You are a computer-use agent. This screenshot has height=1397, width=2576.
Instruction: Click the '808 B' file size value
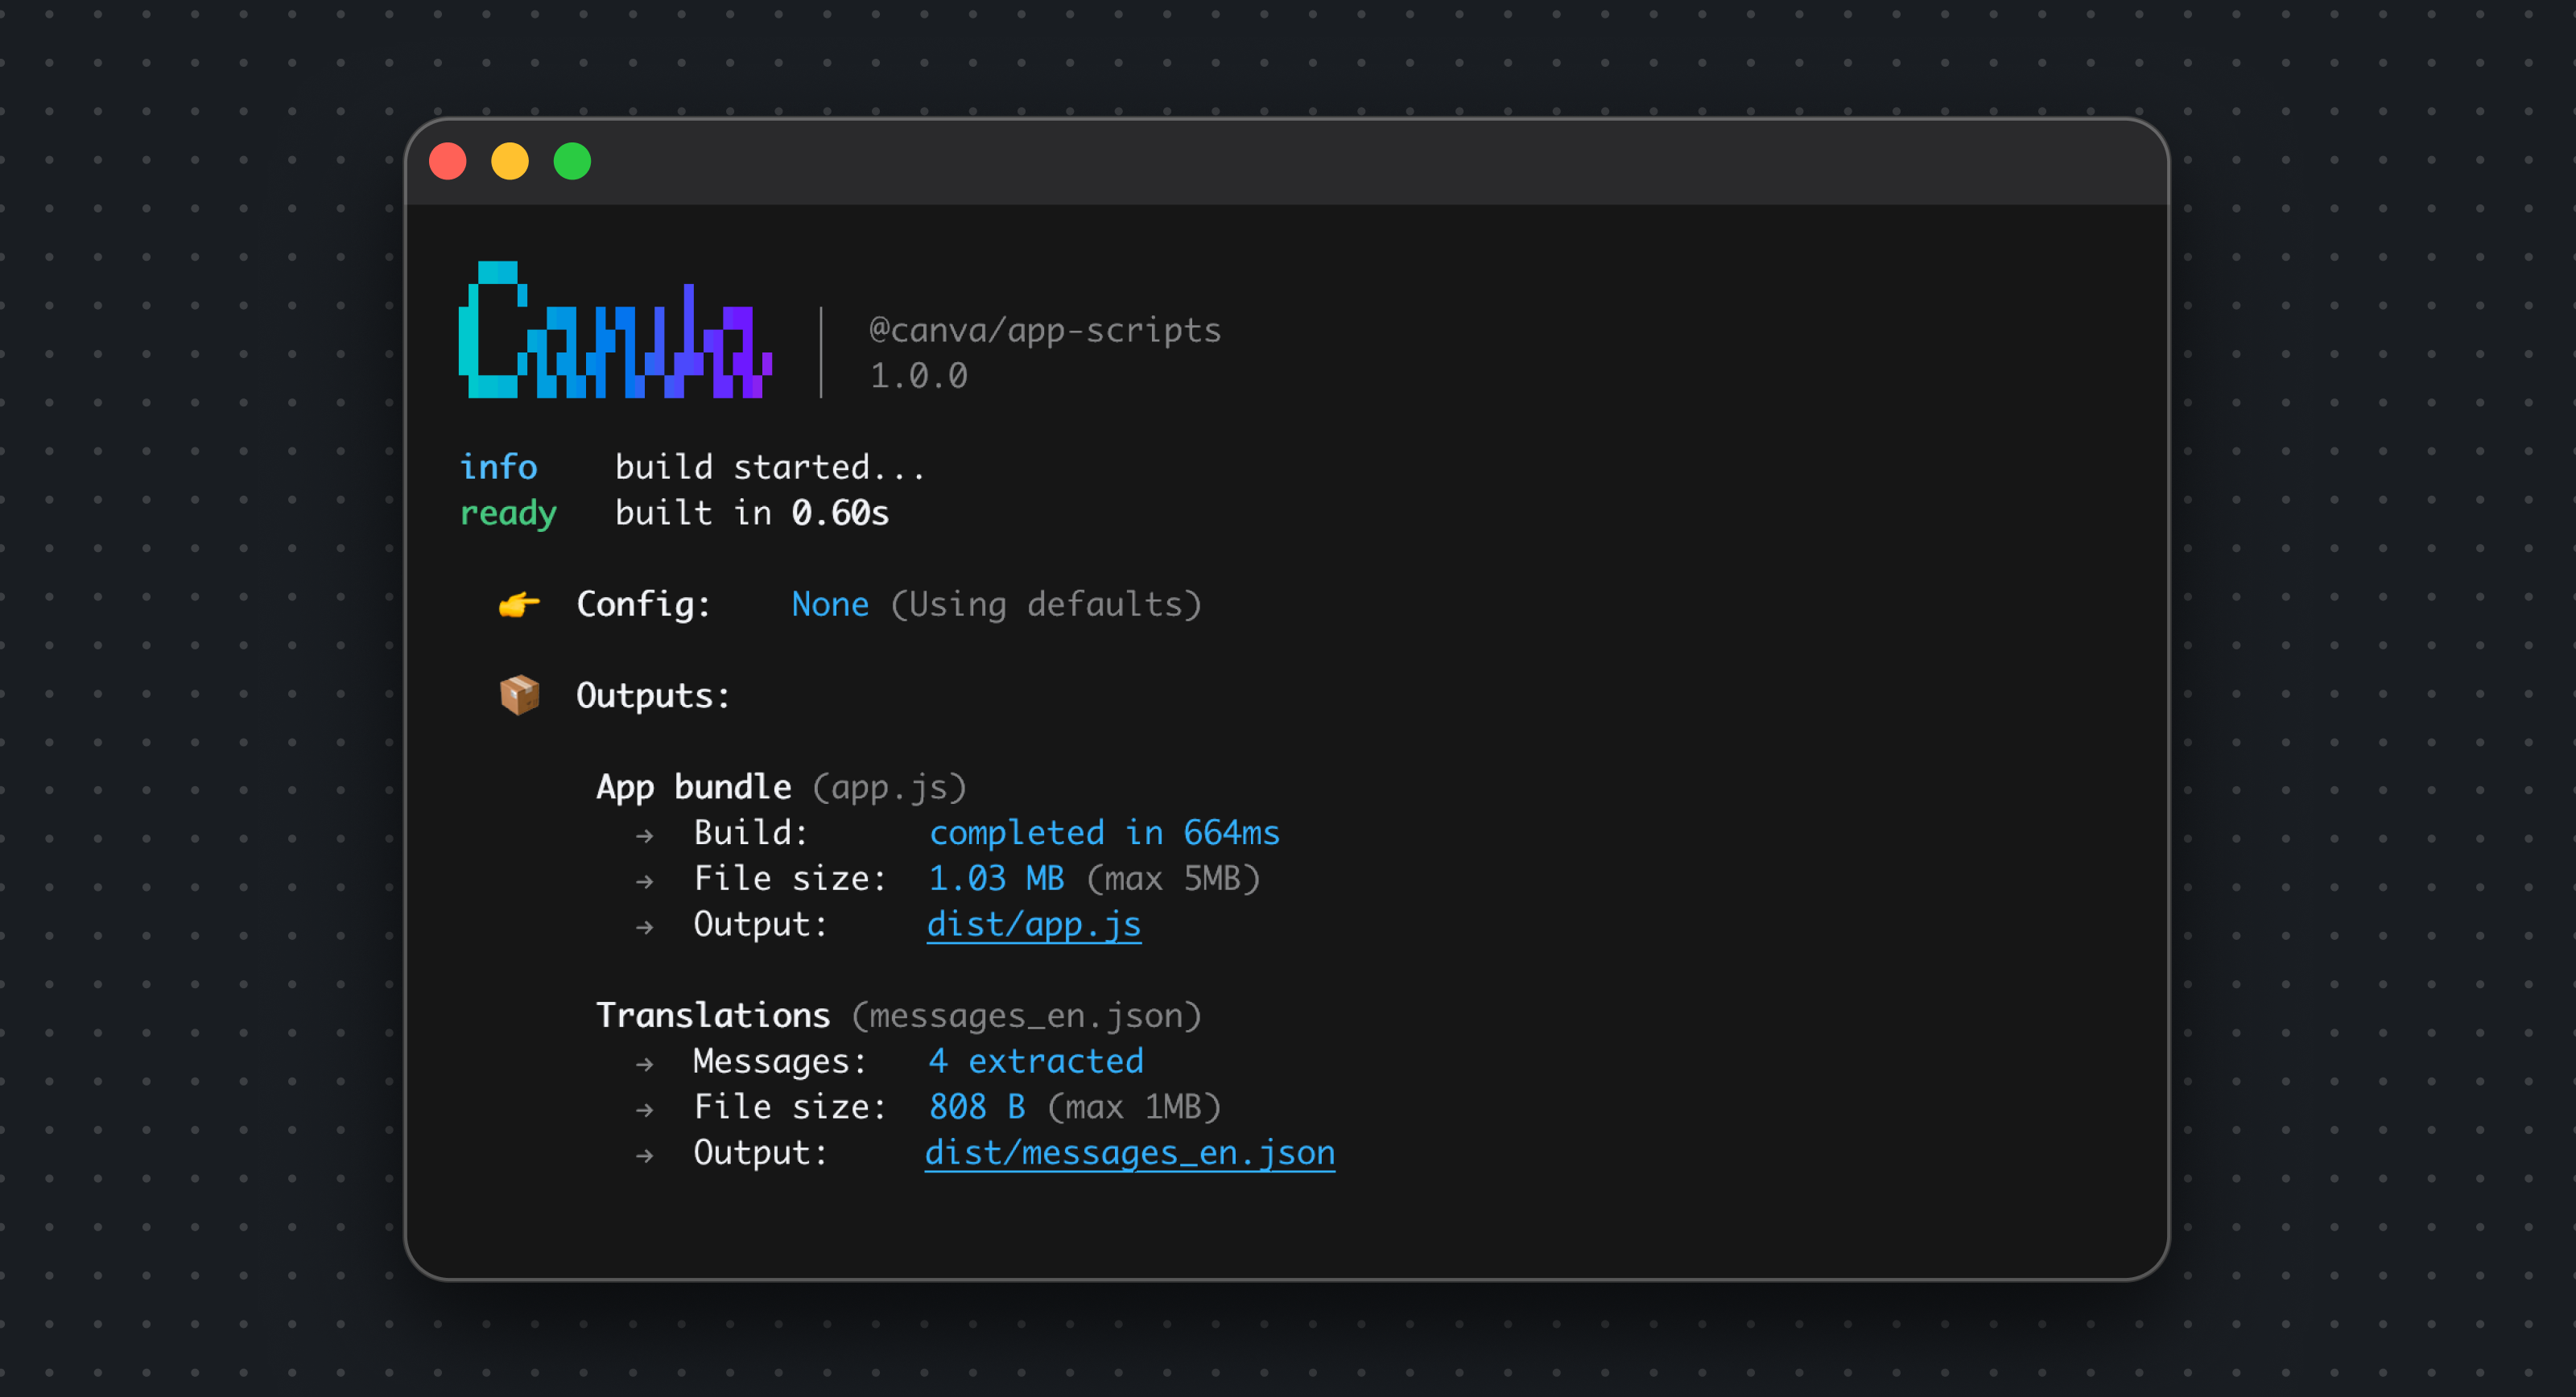[977, 1107]
